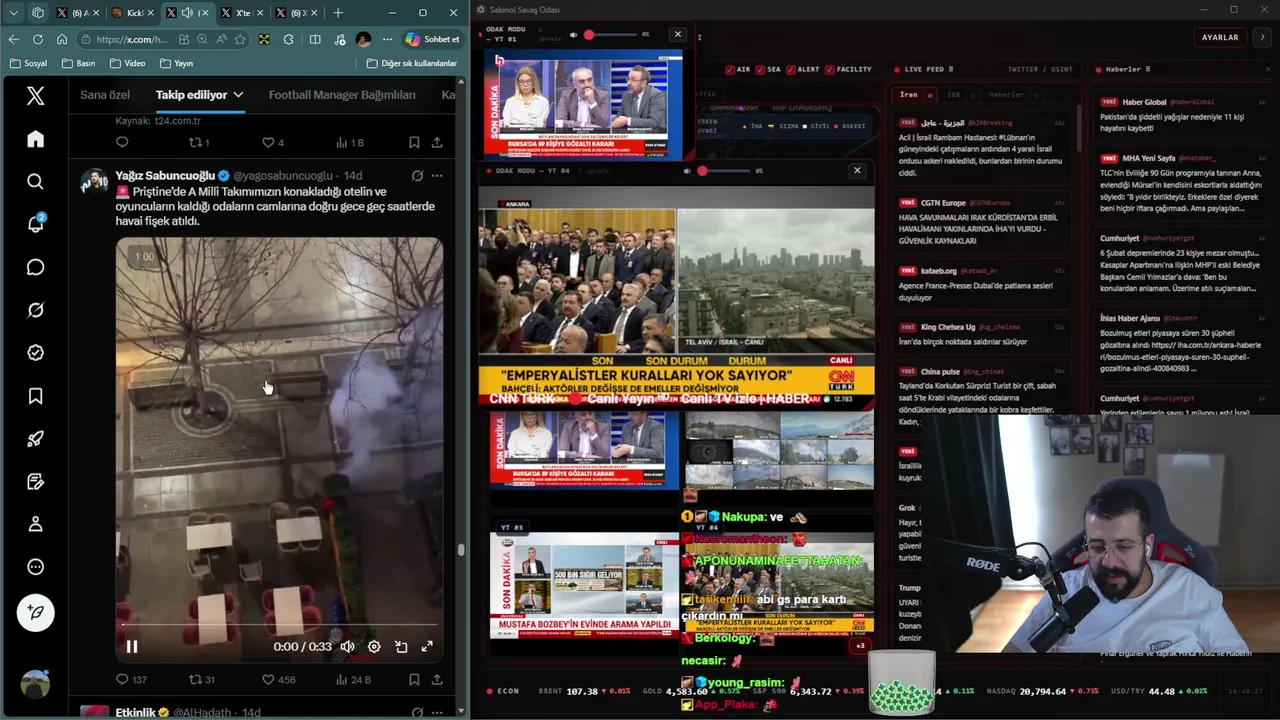
Task: Open Bookmarks in X sidebar
Action: [x=35, y=396]
